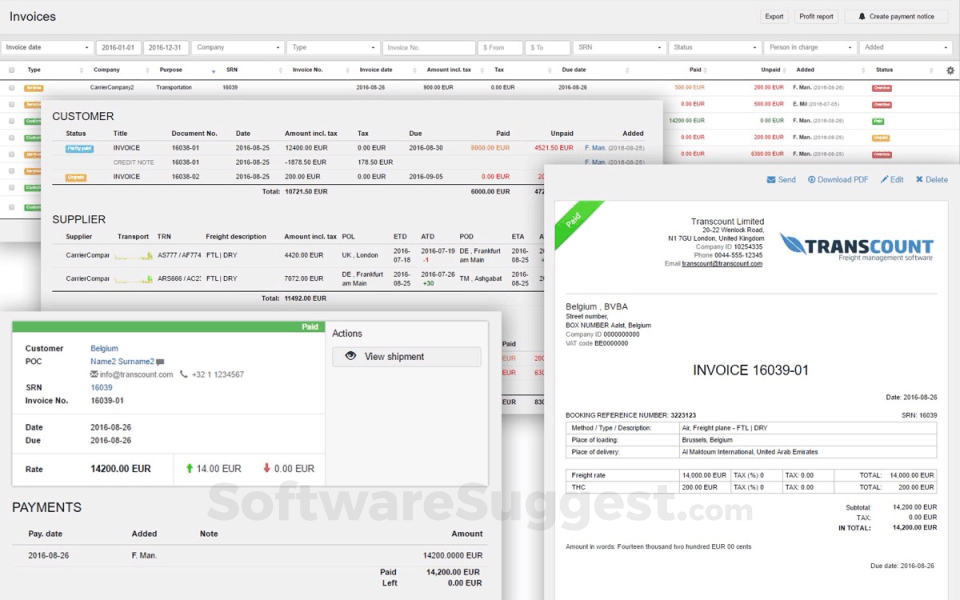Click the 2016-12-31 end date field

pos(165,48)
